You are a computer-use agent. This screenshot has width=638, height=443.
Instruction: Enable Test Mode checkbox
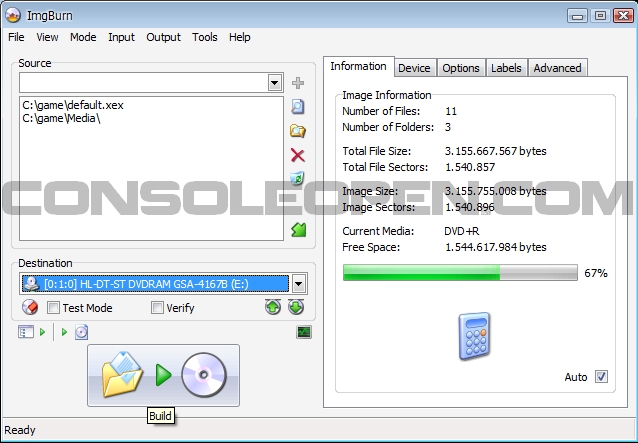(53, 308)
